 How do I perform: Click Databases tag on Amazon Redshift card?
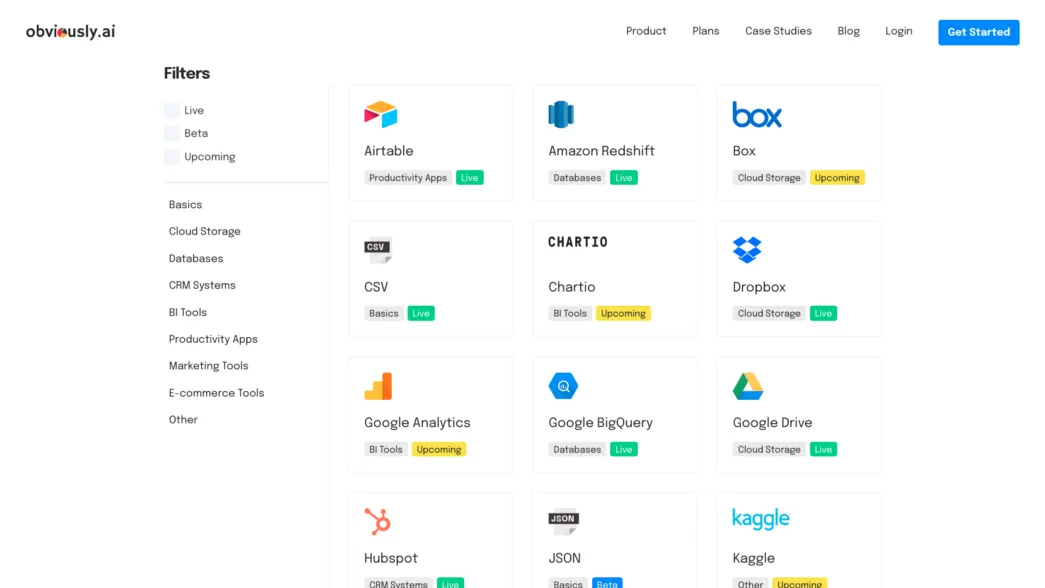pyautogui.click(x=577, y=178)
